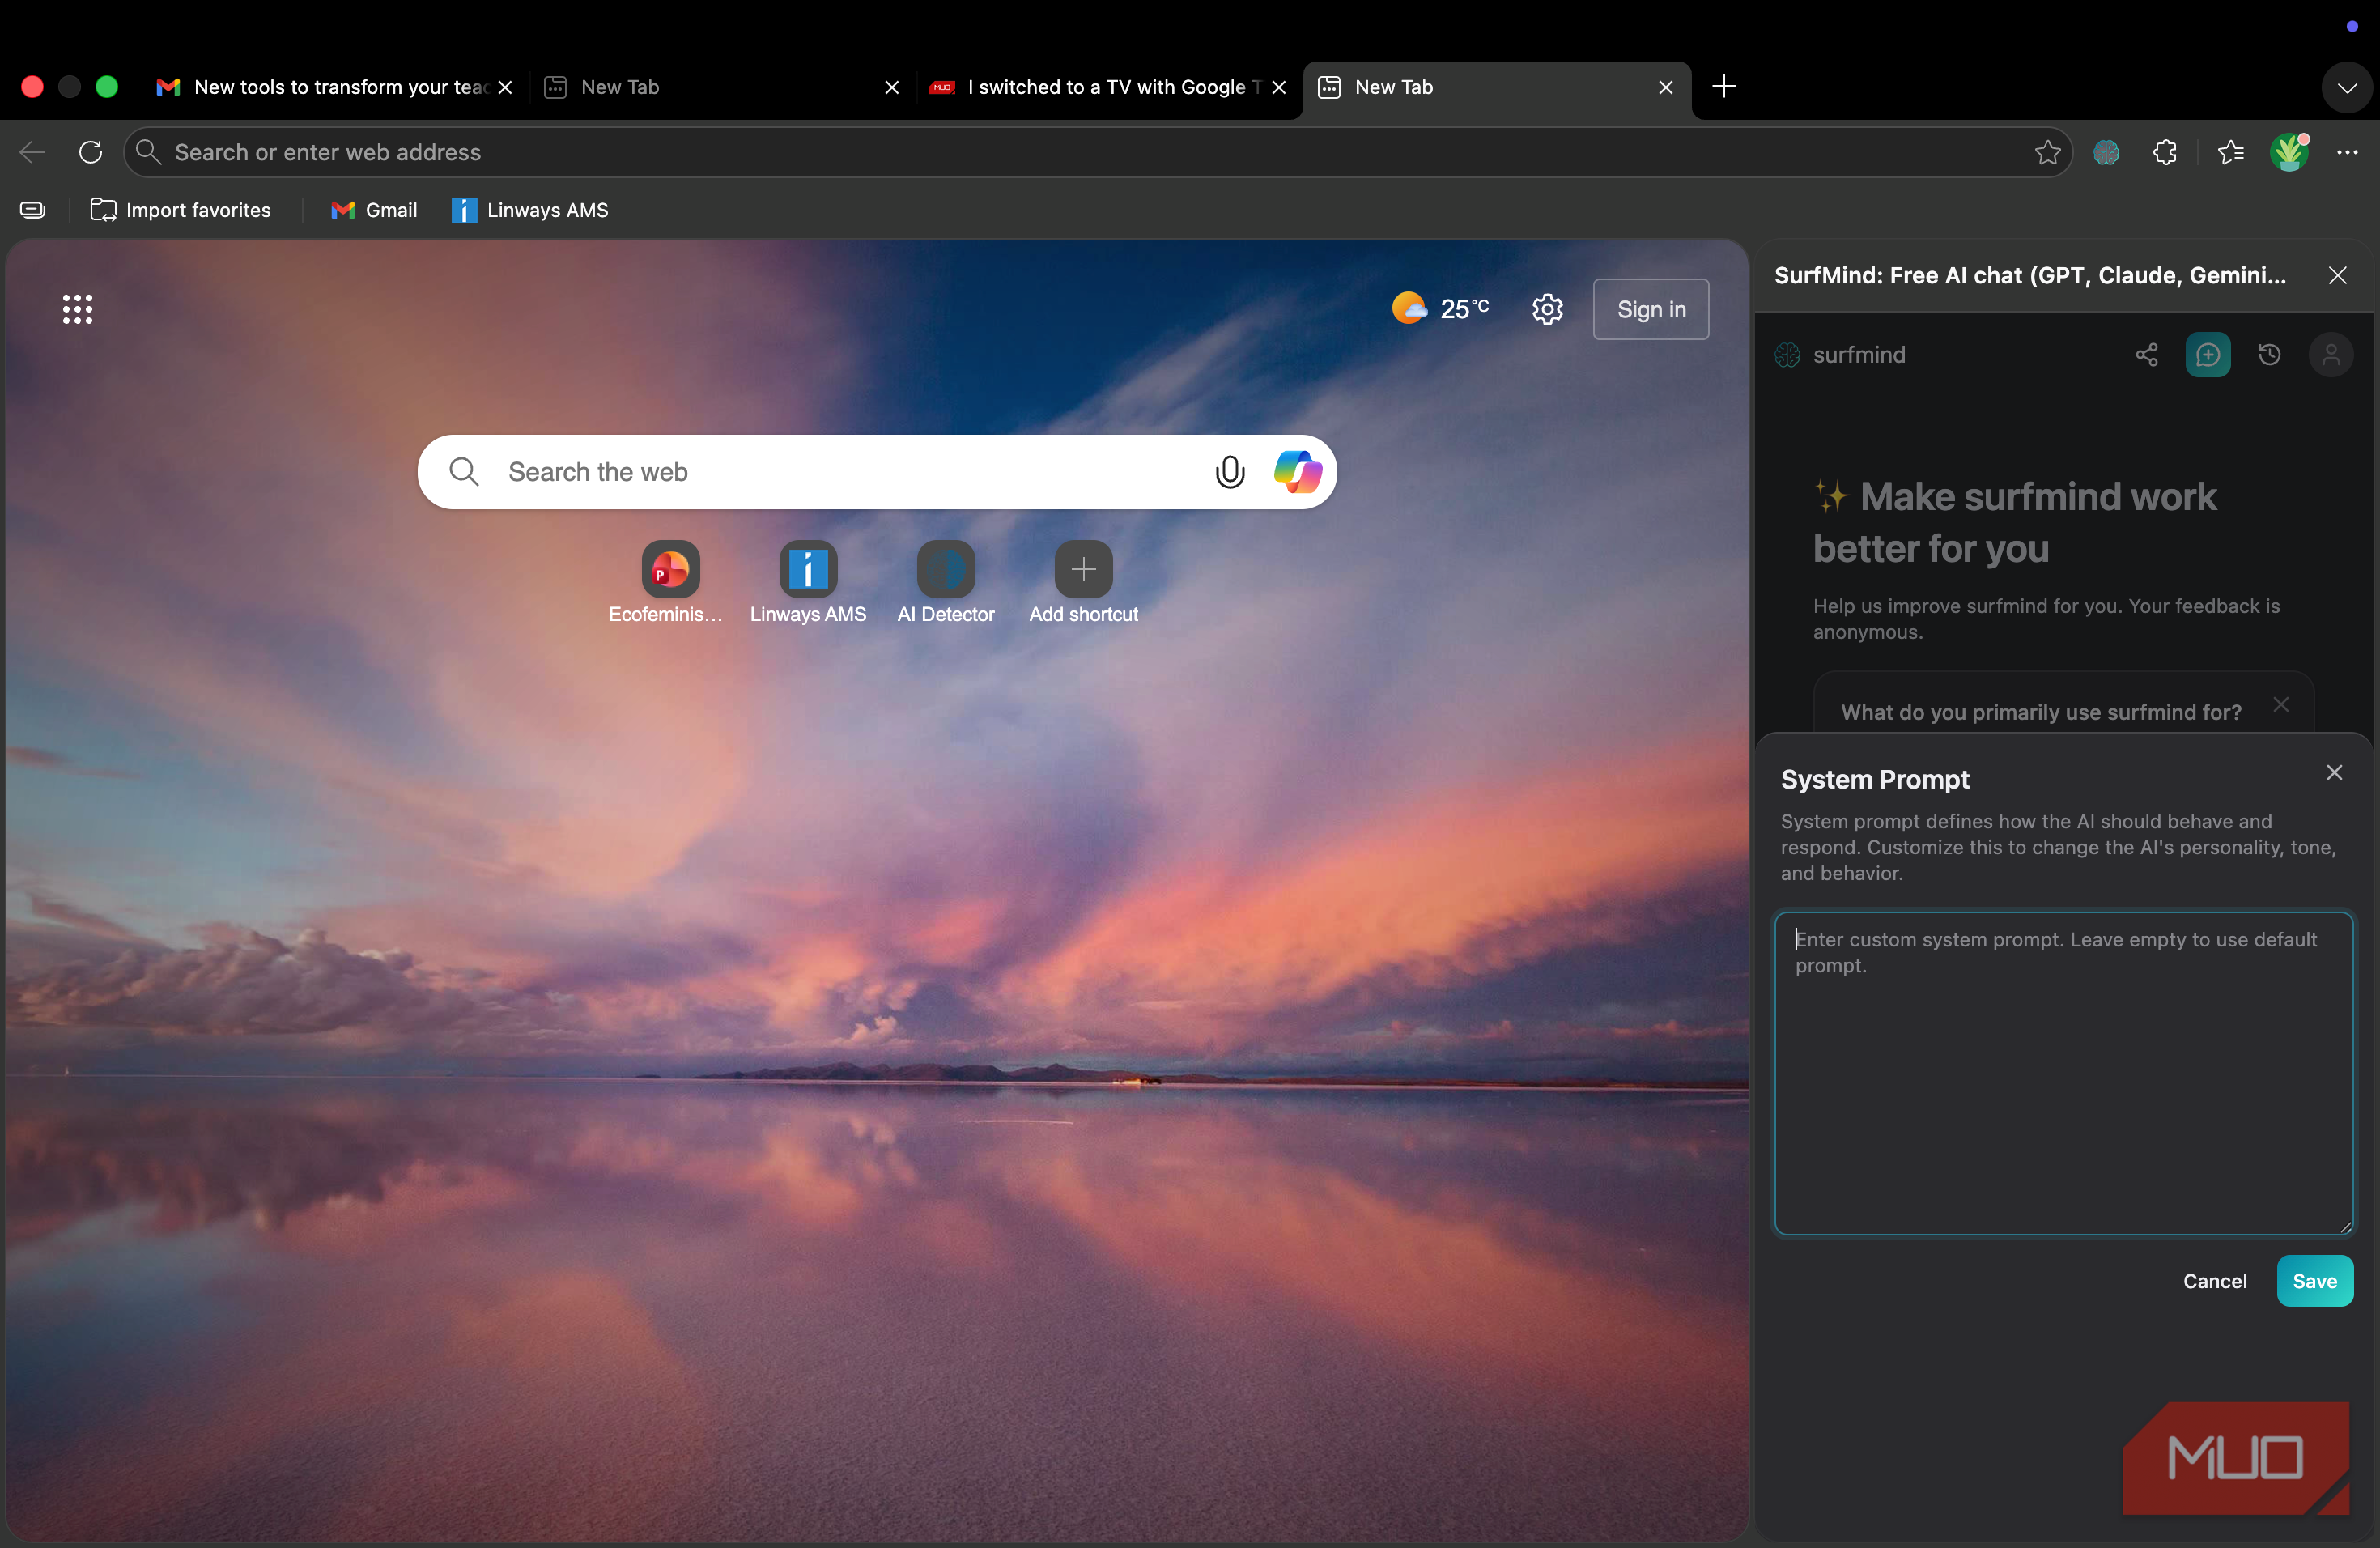This screenshot has width=2380, height=1548.
Task: Open the Ecofeminis… shortcut tile
Action: [670, 582]
